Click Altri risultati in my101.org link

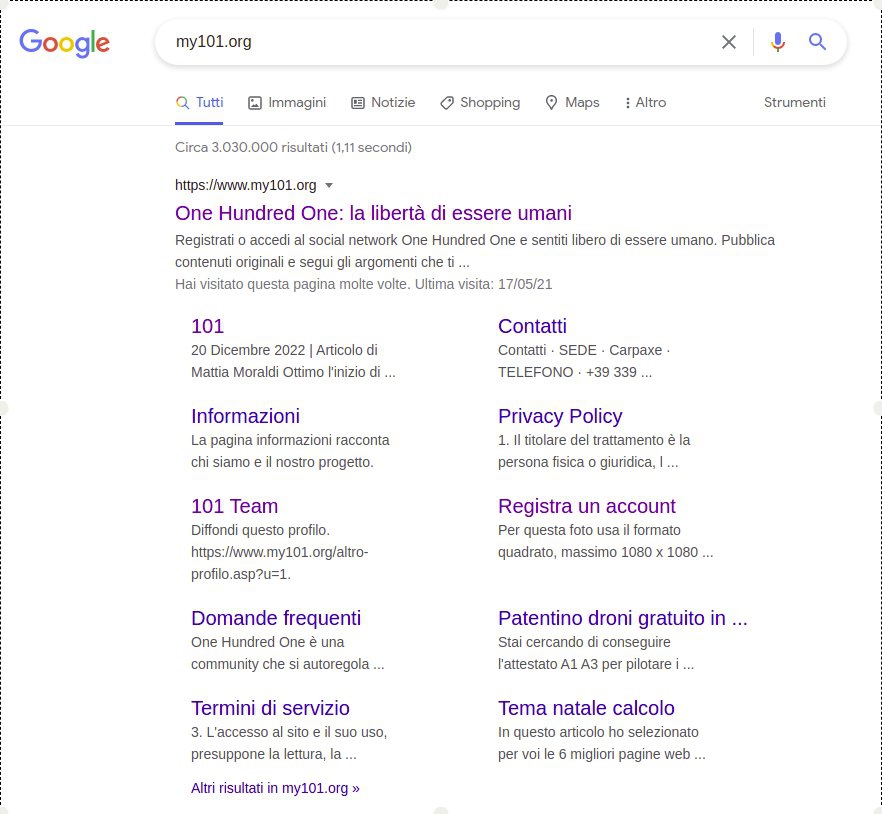point(275,788)
